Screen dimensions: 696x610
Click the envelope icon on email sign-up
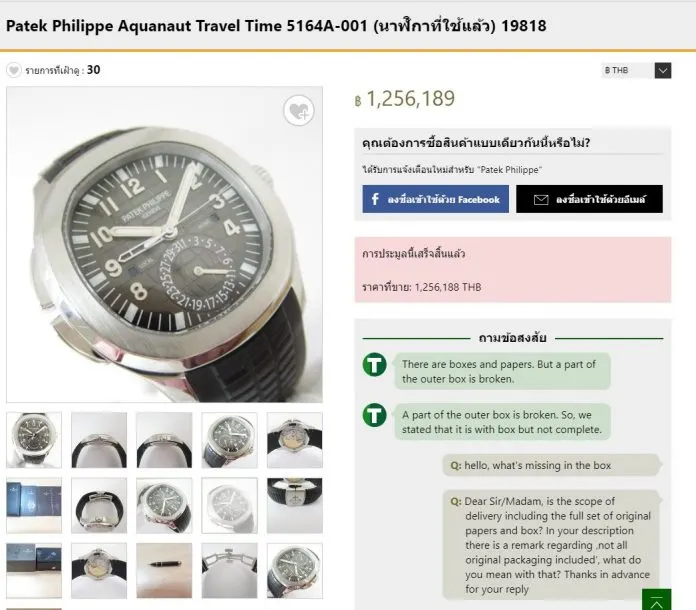540,199
